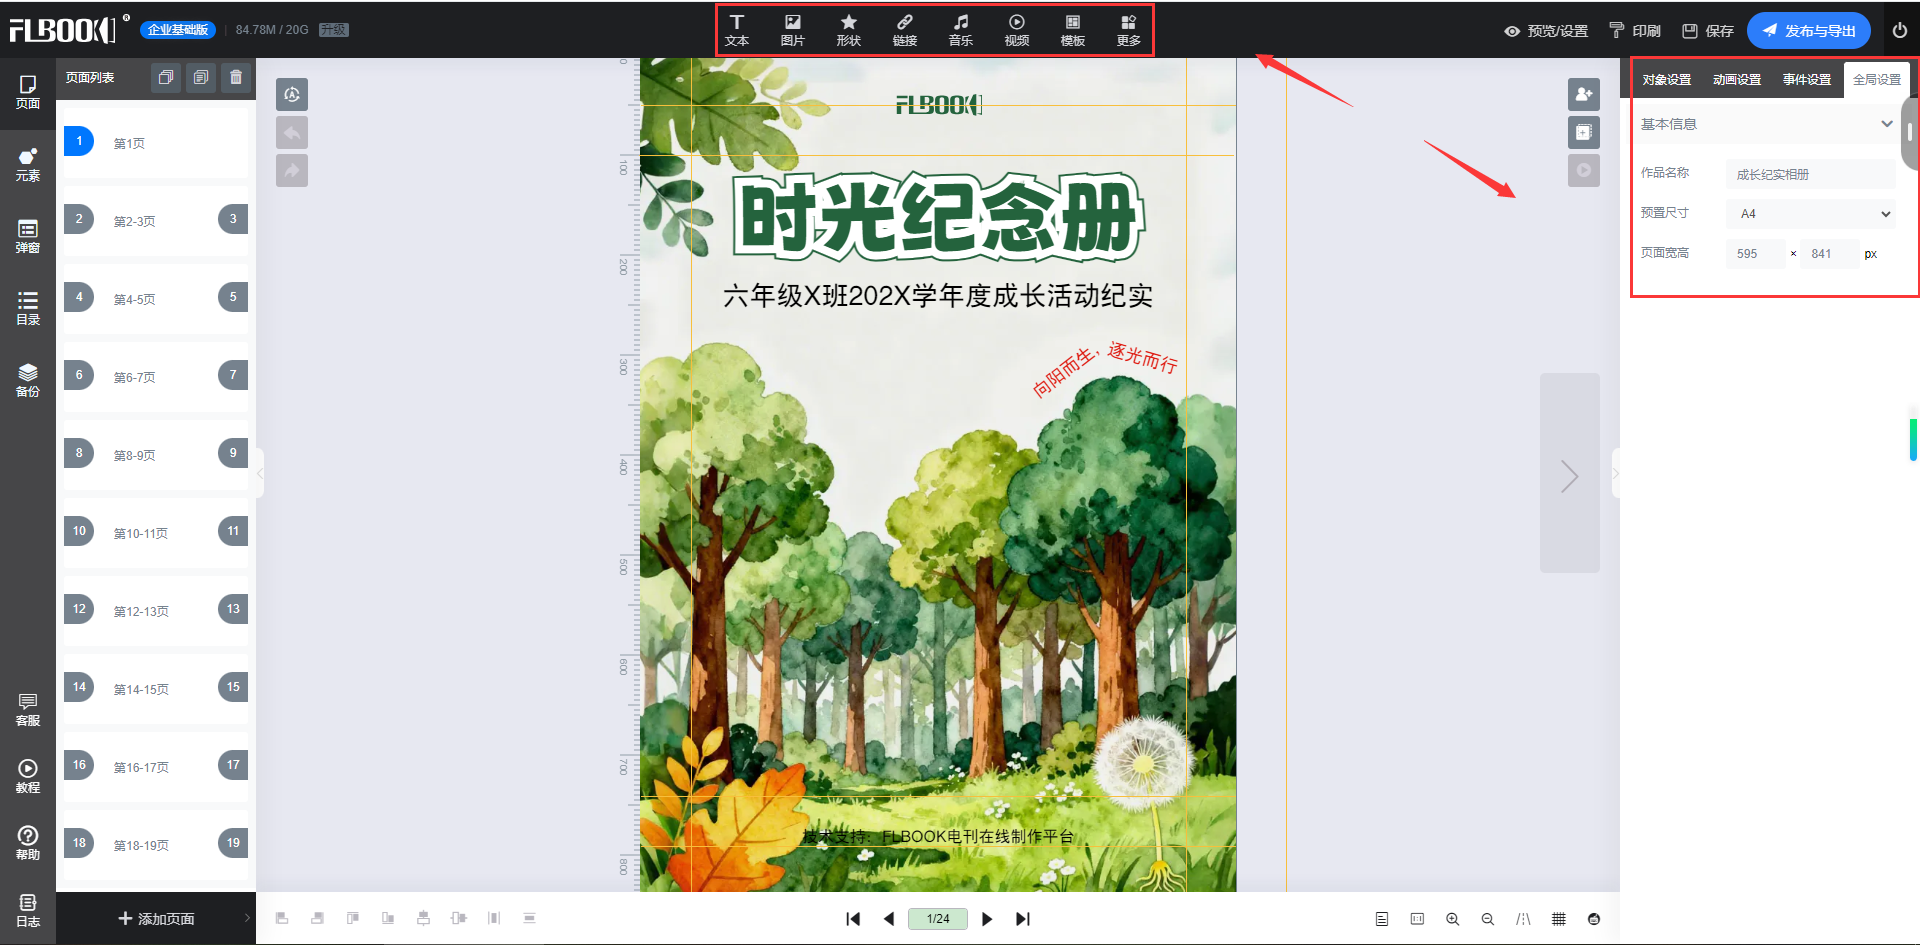Open the 预置尺寸 A4 dropdown

point(1811,214)
